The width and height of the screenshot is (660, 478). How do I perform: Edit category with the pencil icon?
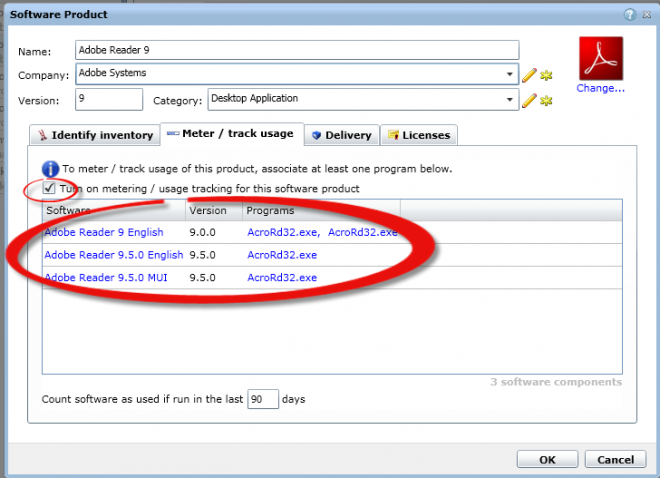(529, 101)
